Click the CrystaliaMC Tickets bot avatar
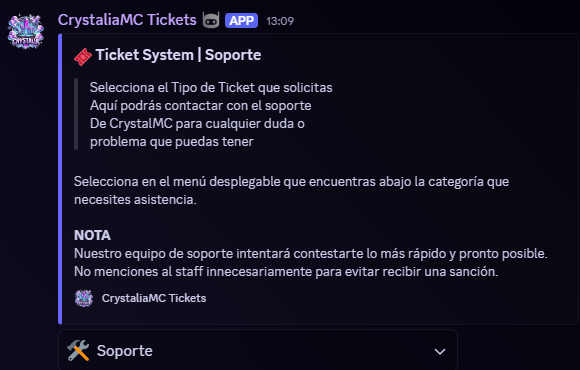The image size is (580, 370). [x=26, y=31]
